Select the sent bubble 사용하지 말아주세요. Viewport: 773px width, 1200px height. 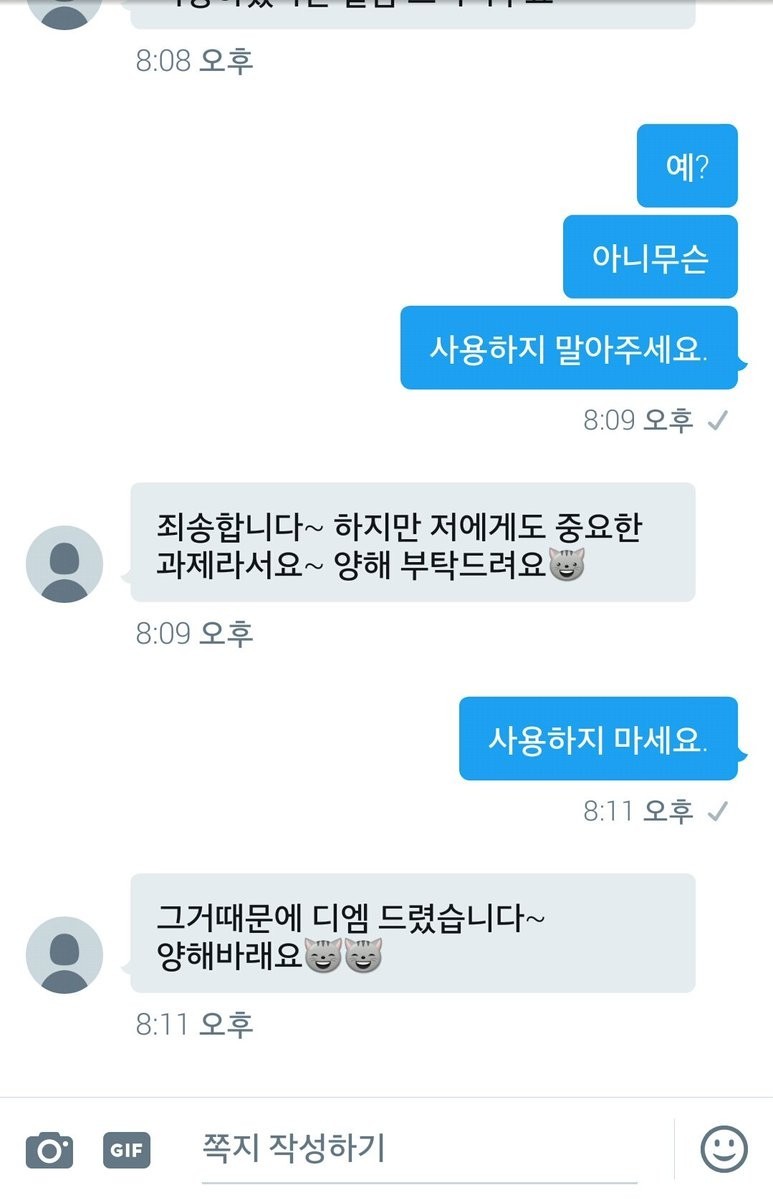click(x=569, y=348)
